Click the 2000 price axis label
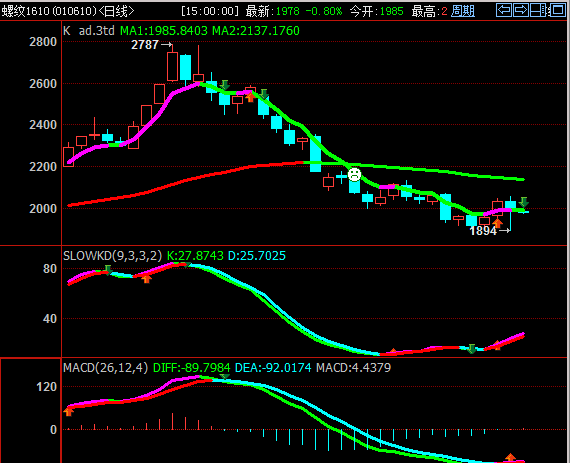The height and width of the screenshot is (463, 570). tap(43, 209)
